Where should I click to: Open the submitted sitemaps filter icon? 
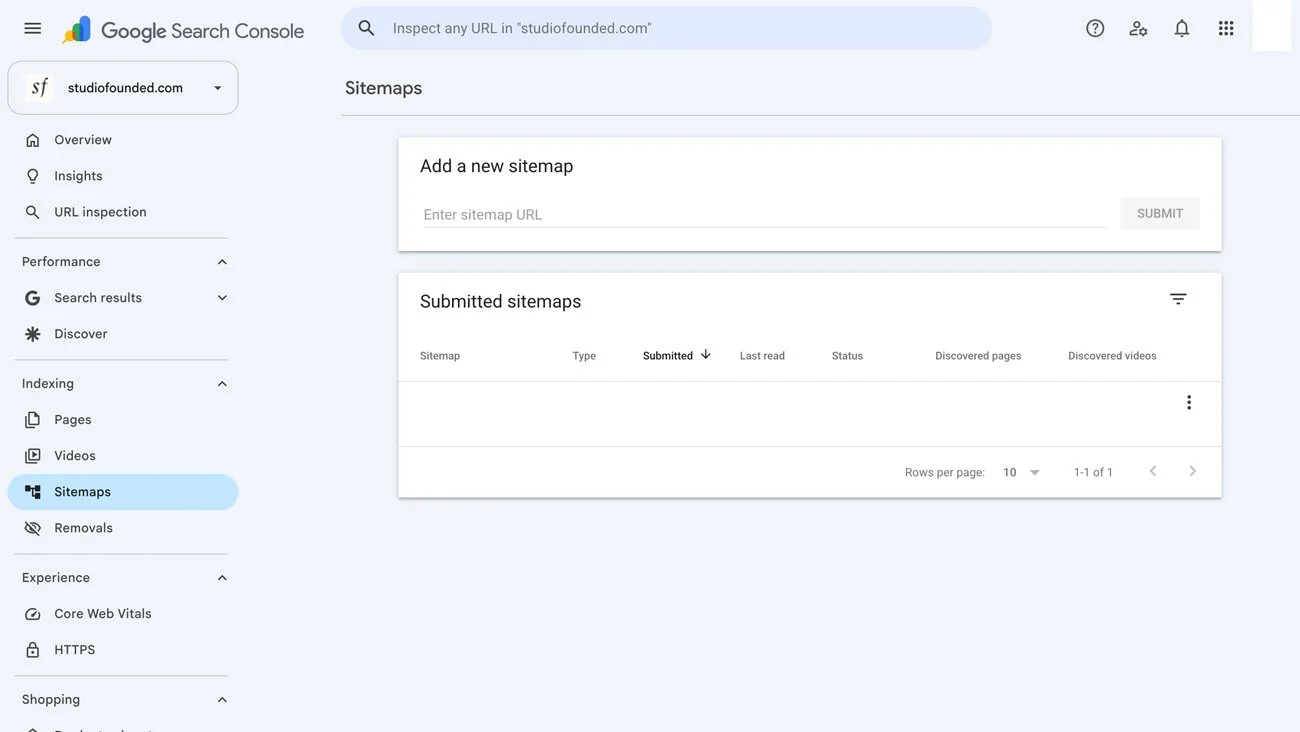tap(1178, 299)
